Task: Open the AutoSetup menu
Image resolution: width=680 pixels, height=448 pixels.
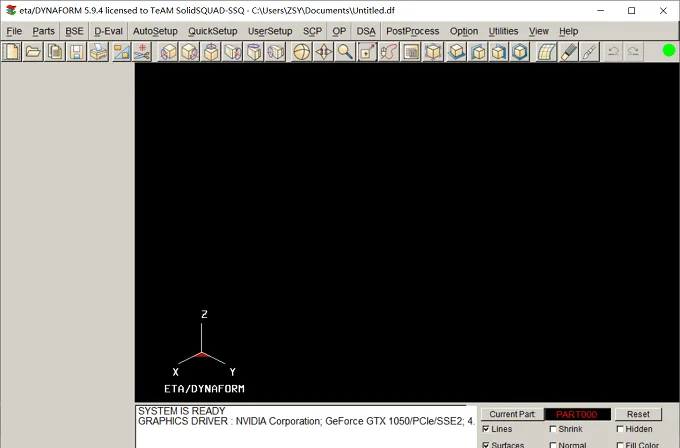Action: coord(155,31)
